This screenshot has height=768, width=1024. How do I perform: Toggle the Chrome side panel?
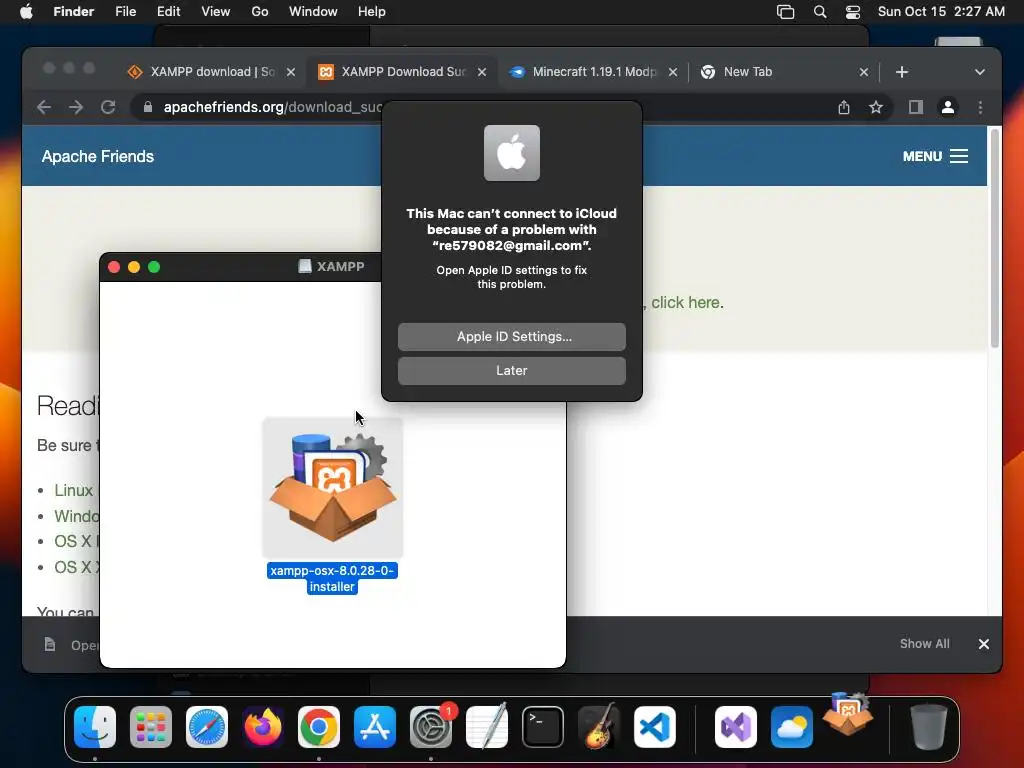tap(916, 107)
